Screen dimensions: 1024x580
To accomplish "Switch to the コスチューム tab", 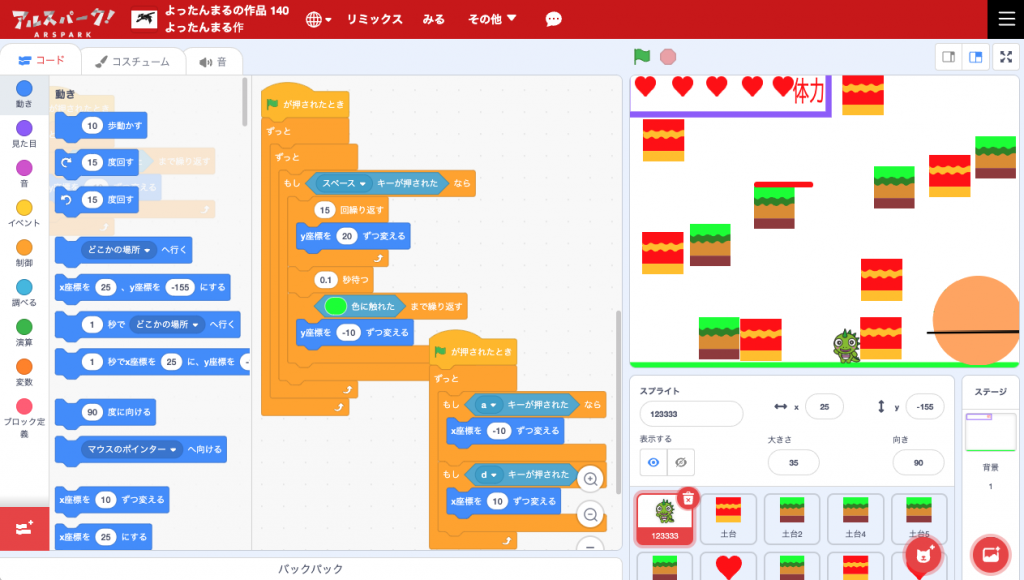I will tap(133, 62).
